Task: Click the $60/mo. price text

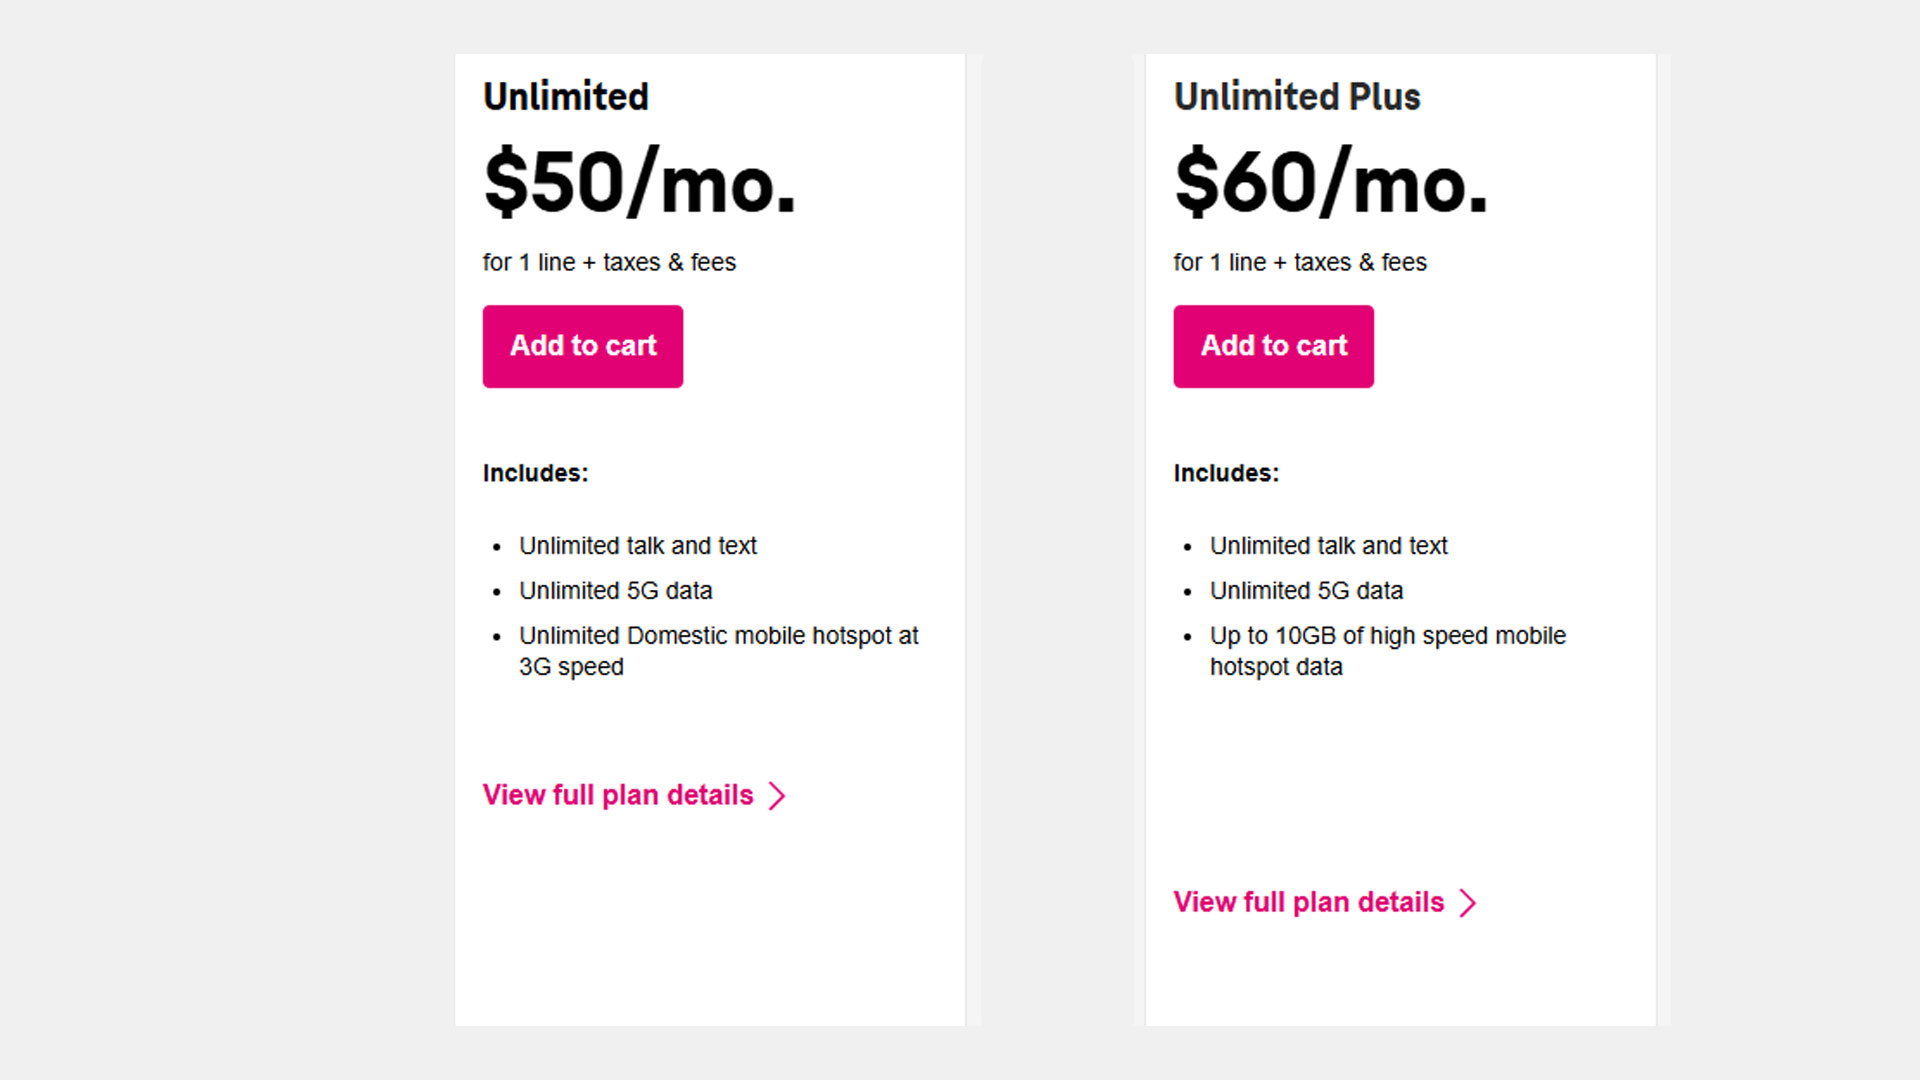Action: [x=1331, y=180]
